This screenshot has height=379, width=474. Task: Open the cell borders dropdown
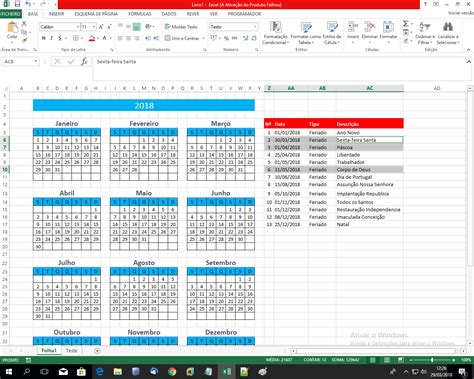pyautogui.click(x=82, y=38)
